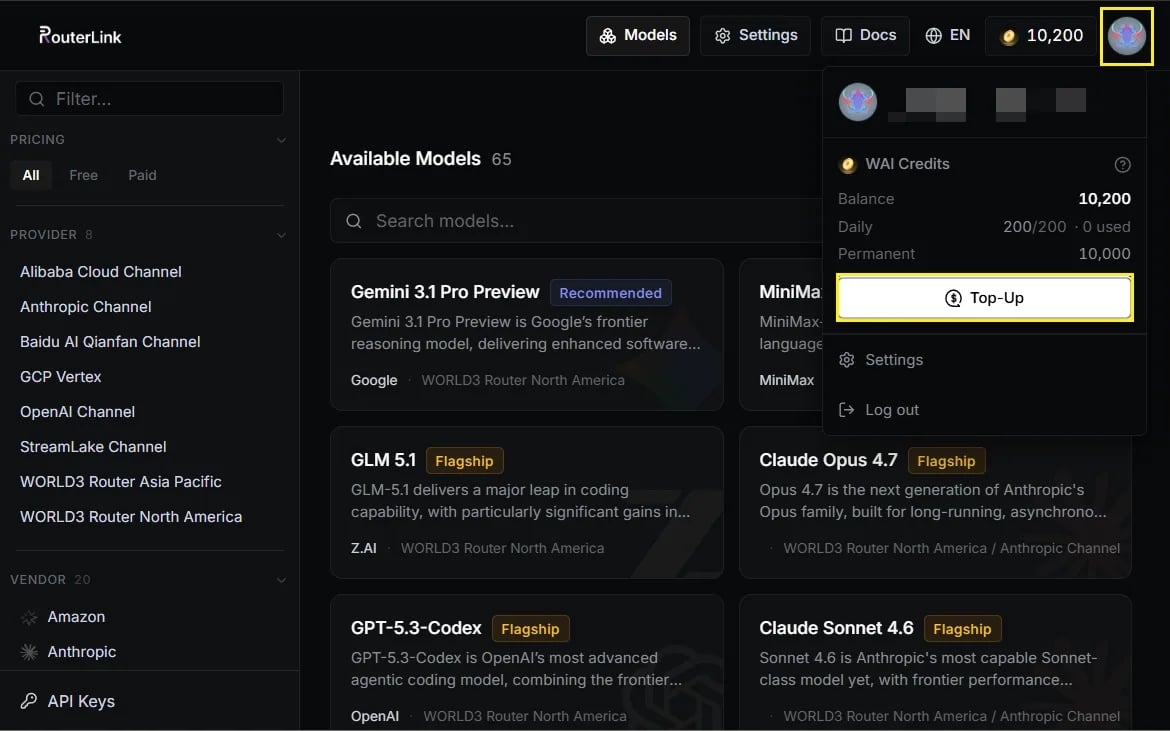Open the Claude Sonnet 4.6 model card
The image size is (1170, 731).
coord(935,662)
